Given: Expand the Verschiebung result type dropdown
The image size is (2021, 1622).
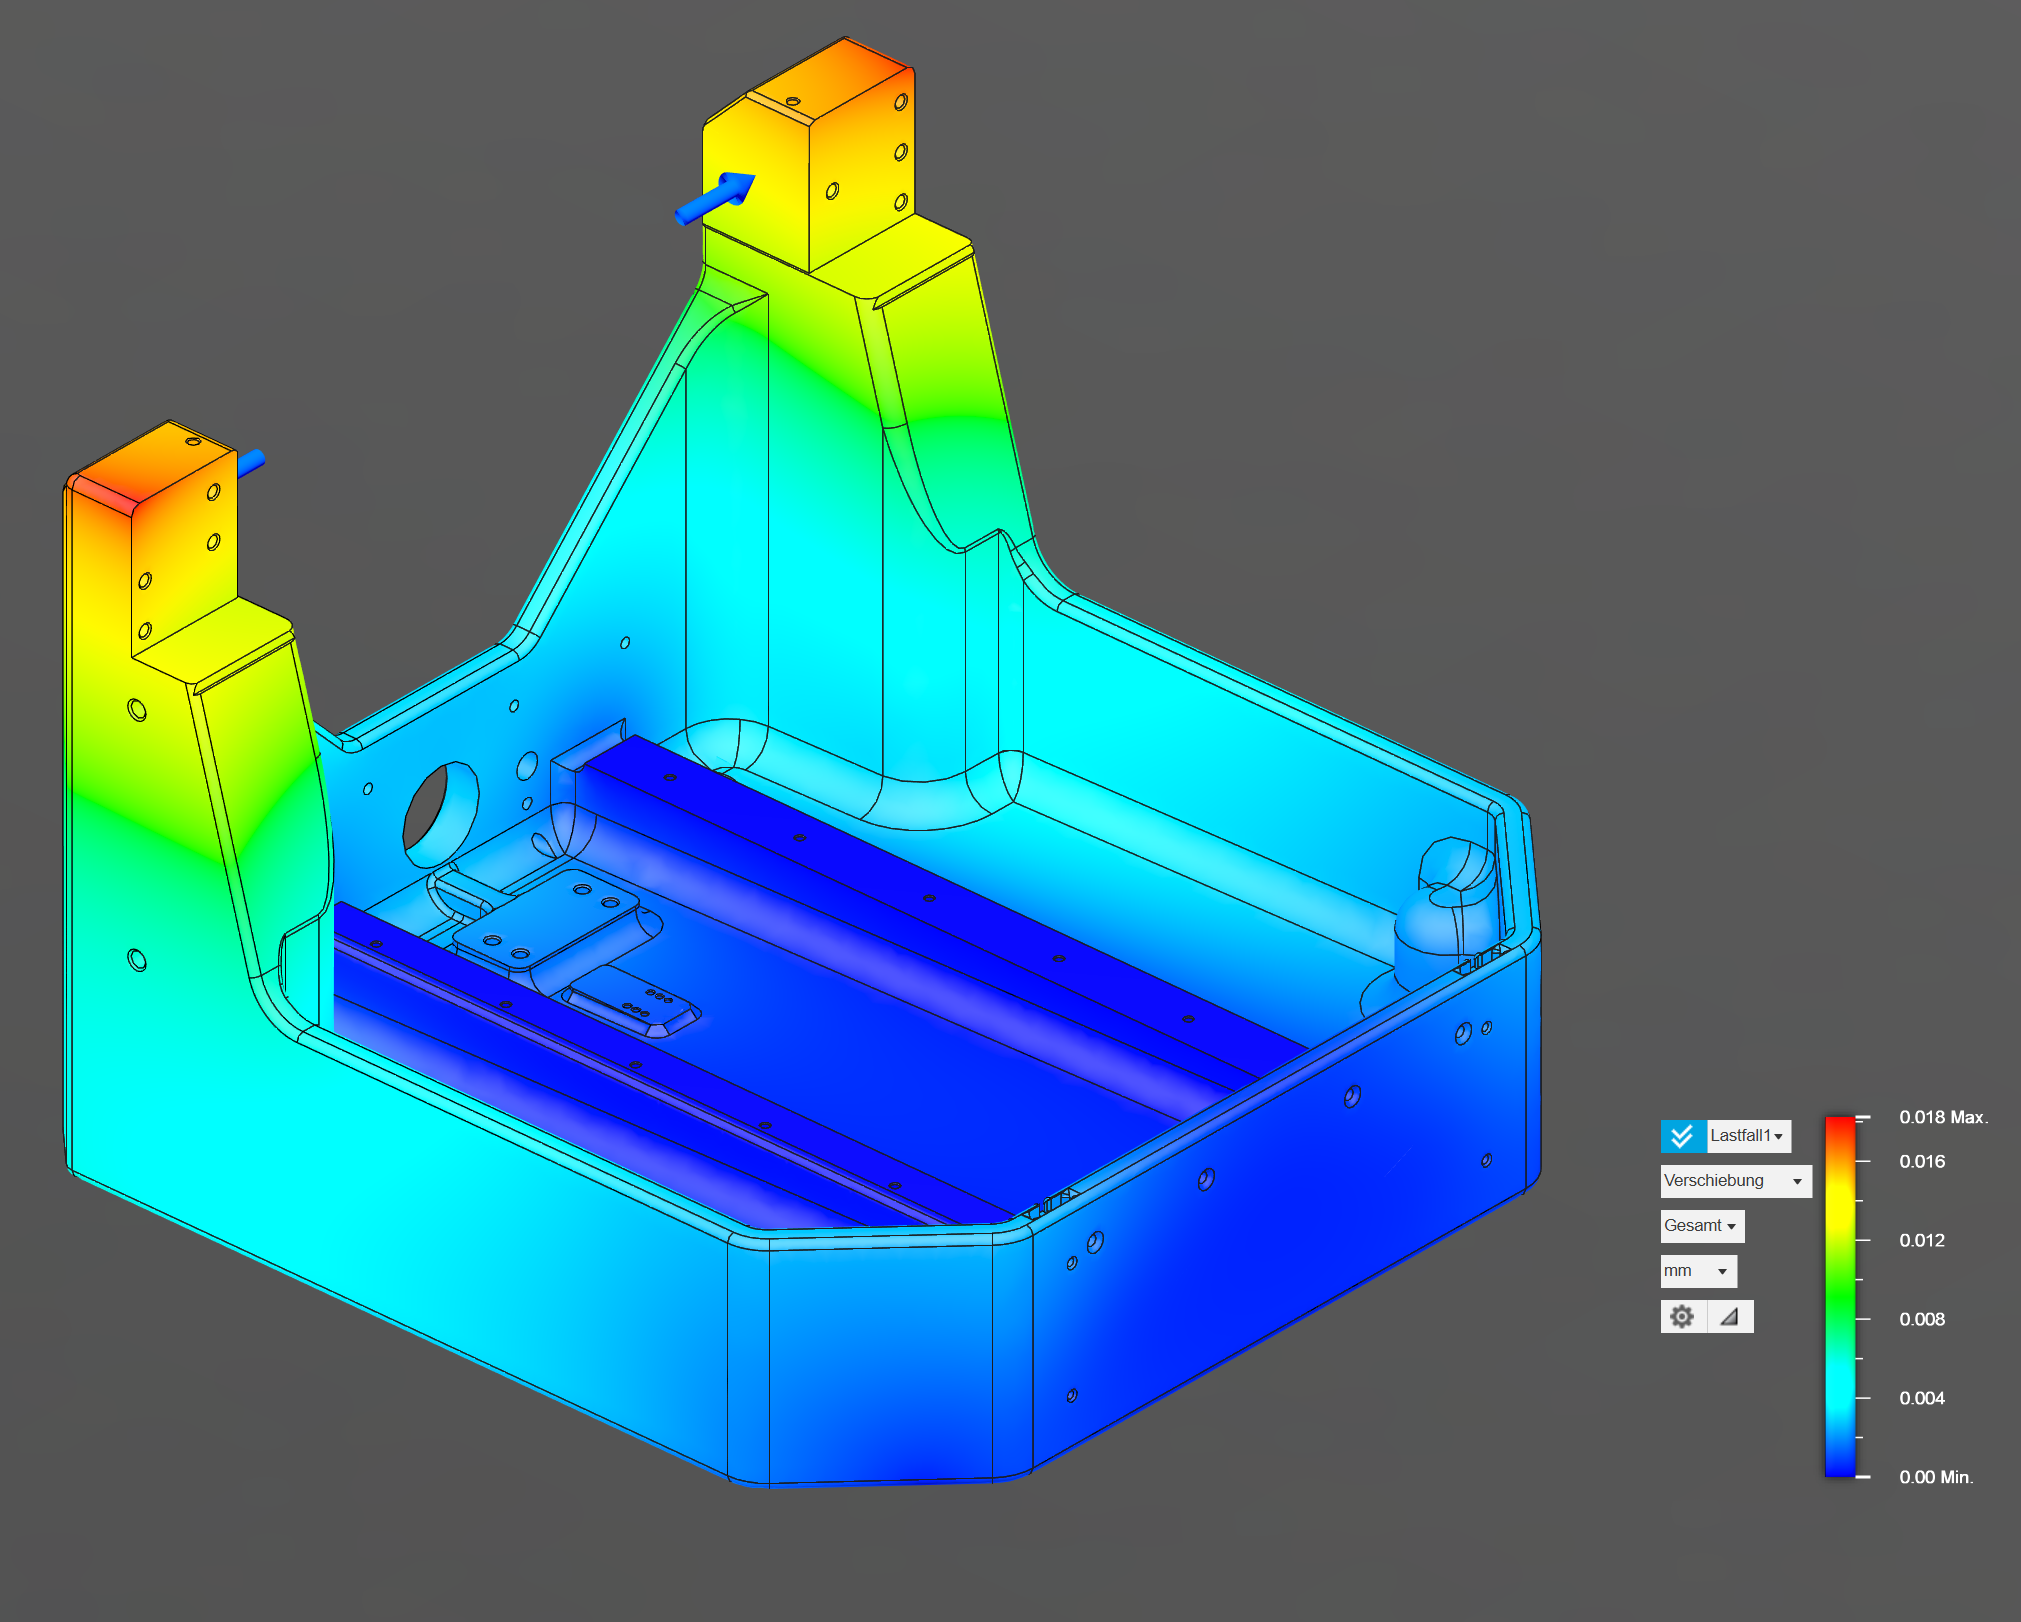Looking at the screenshot, I should tap(1735, 1181).
